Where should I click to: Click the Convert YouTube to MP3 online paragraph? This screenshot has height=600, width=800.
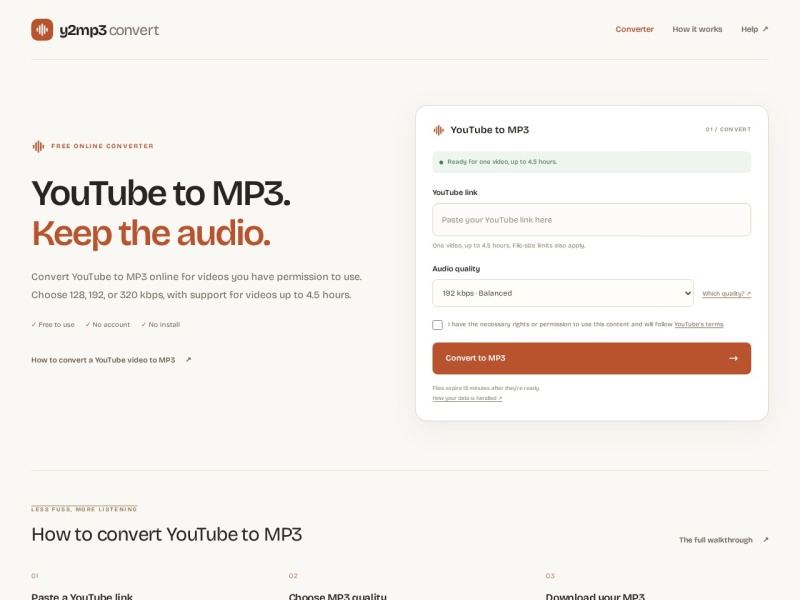pos(196,286)
